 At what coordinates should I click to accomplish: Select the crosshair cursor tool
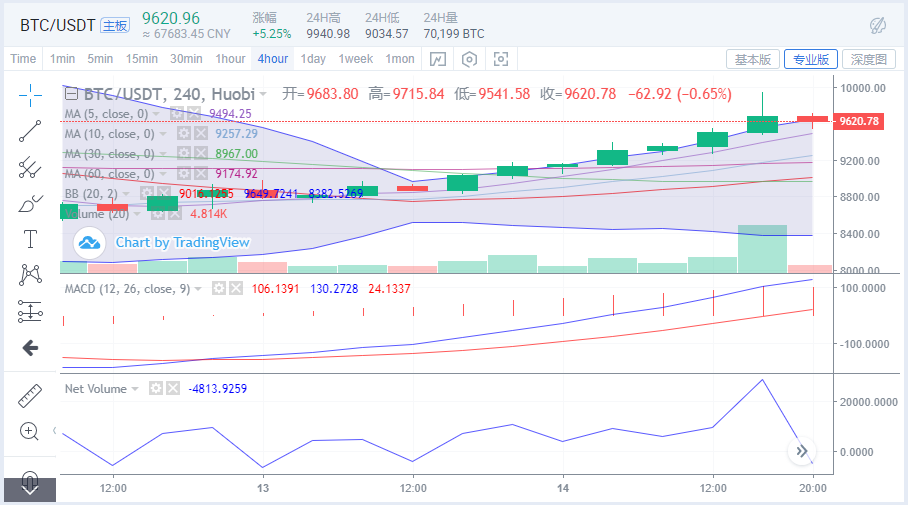click(x=30, y=96)
